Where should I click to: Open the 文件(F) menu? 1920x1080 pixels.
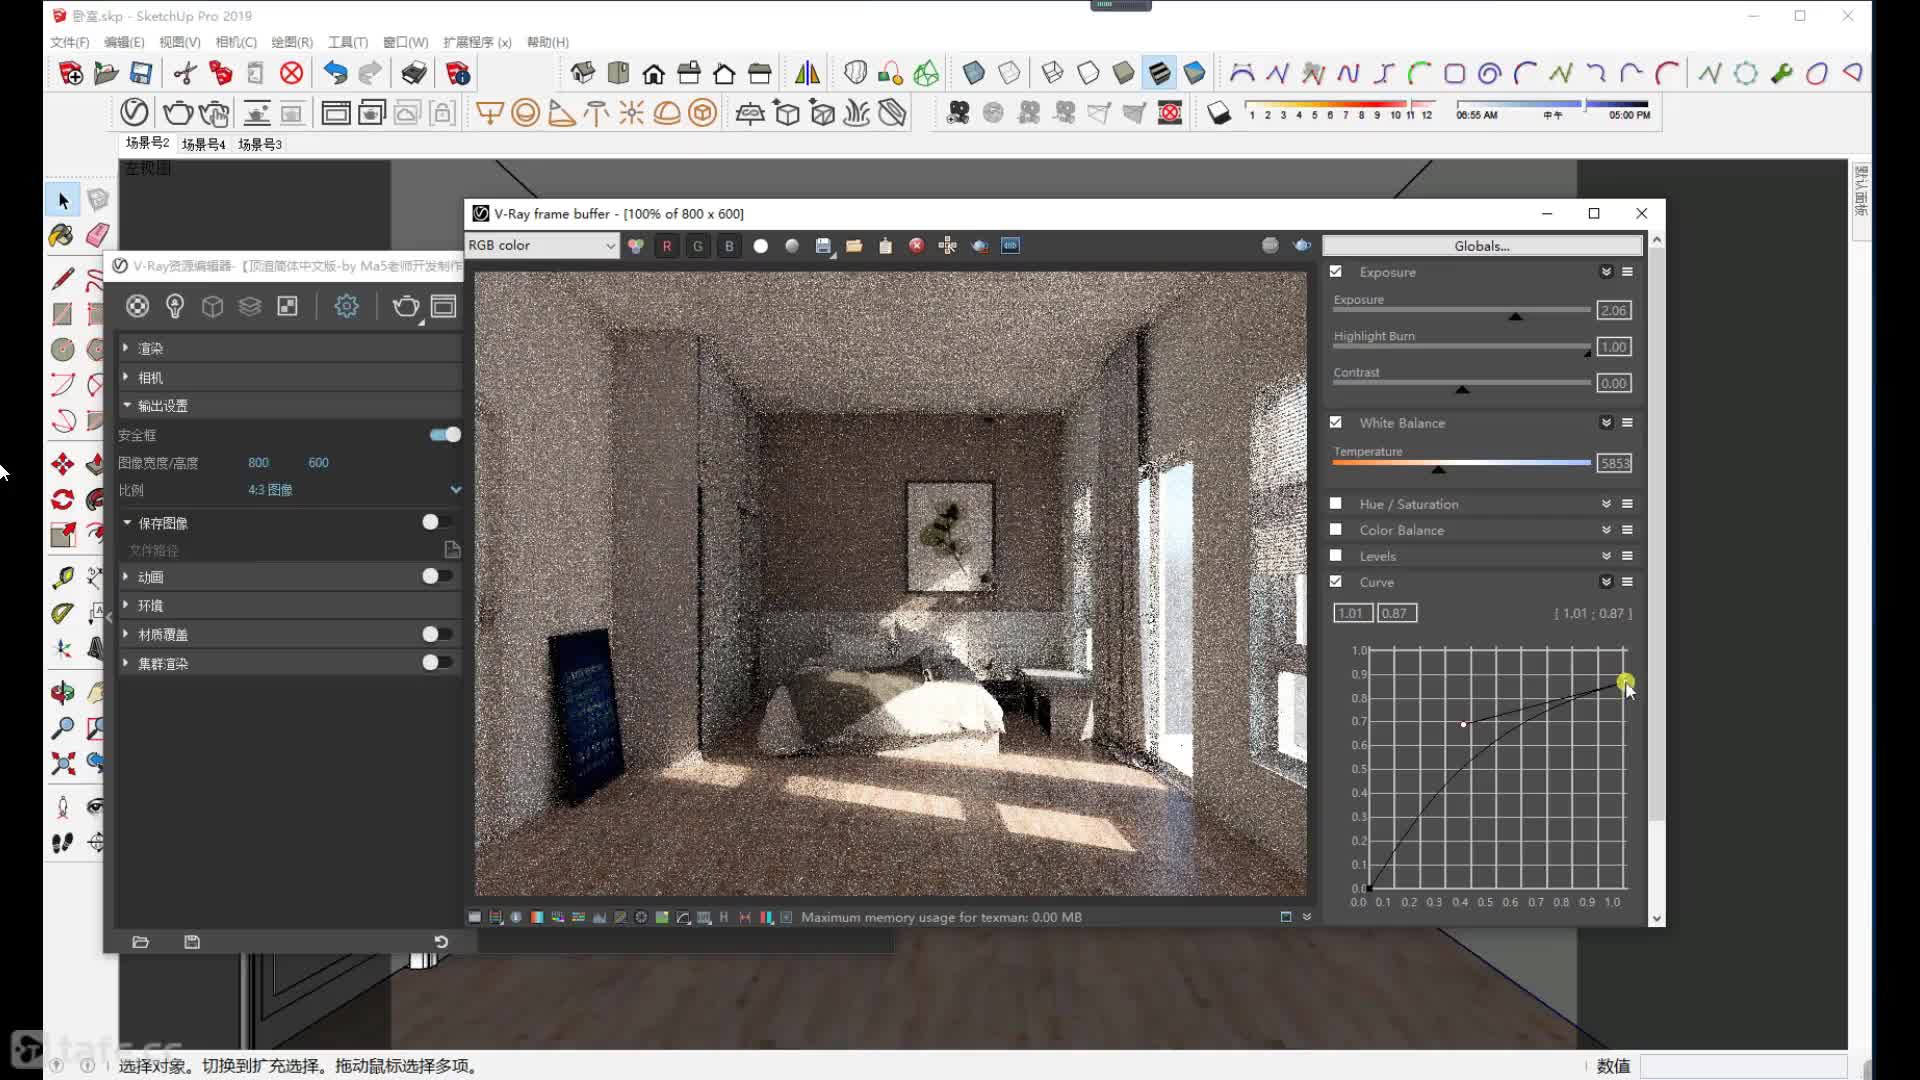tap(70, 42)
